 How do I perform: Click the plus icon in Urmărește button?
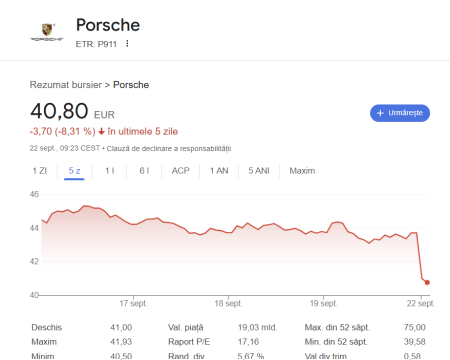pos(380,113)
